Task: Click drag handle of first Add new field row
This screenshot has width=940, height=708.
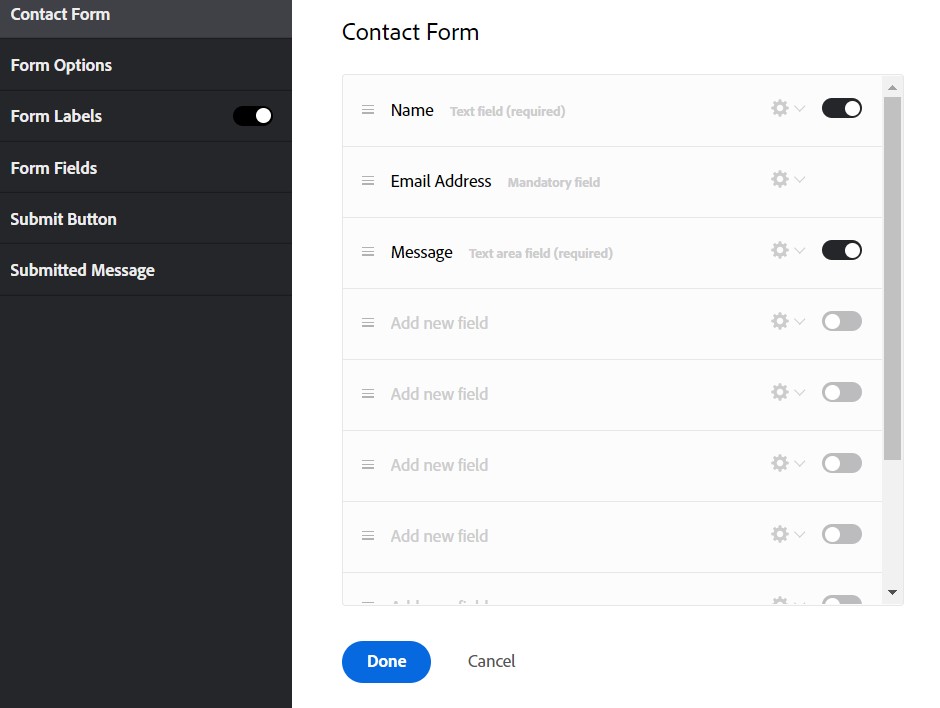Action: click(x=368, y=323)
